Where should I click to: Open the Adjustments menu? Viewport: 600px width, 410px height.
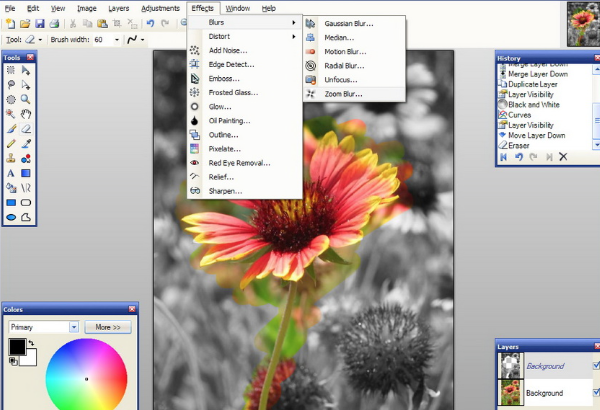(160, 8)
